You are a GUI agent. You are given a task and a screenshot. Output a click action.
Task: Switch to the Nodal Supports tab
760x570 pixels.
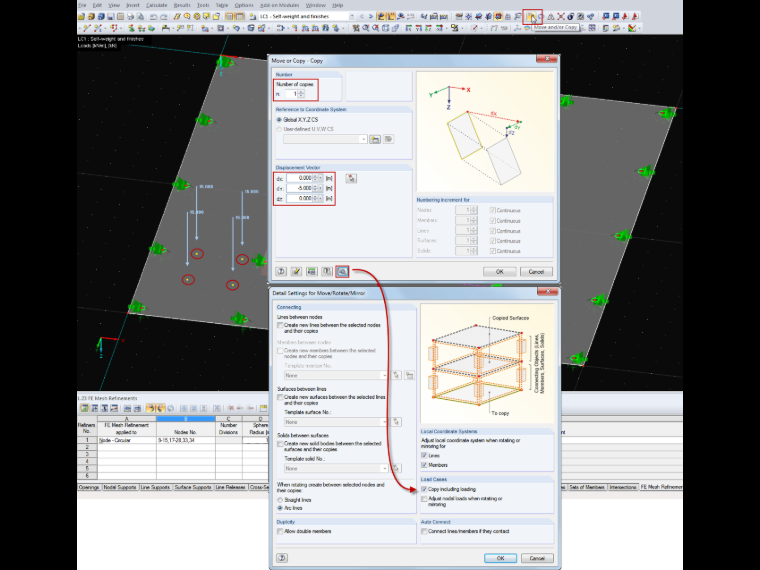(x=120, y=487)
